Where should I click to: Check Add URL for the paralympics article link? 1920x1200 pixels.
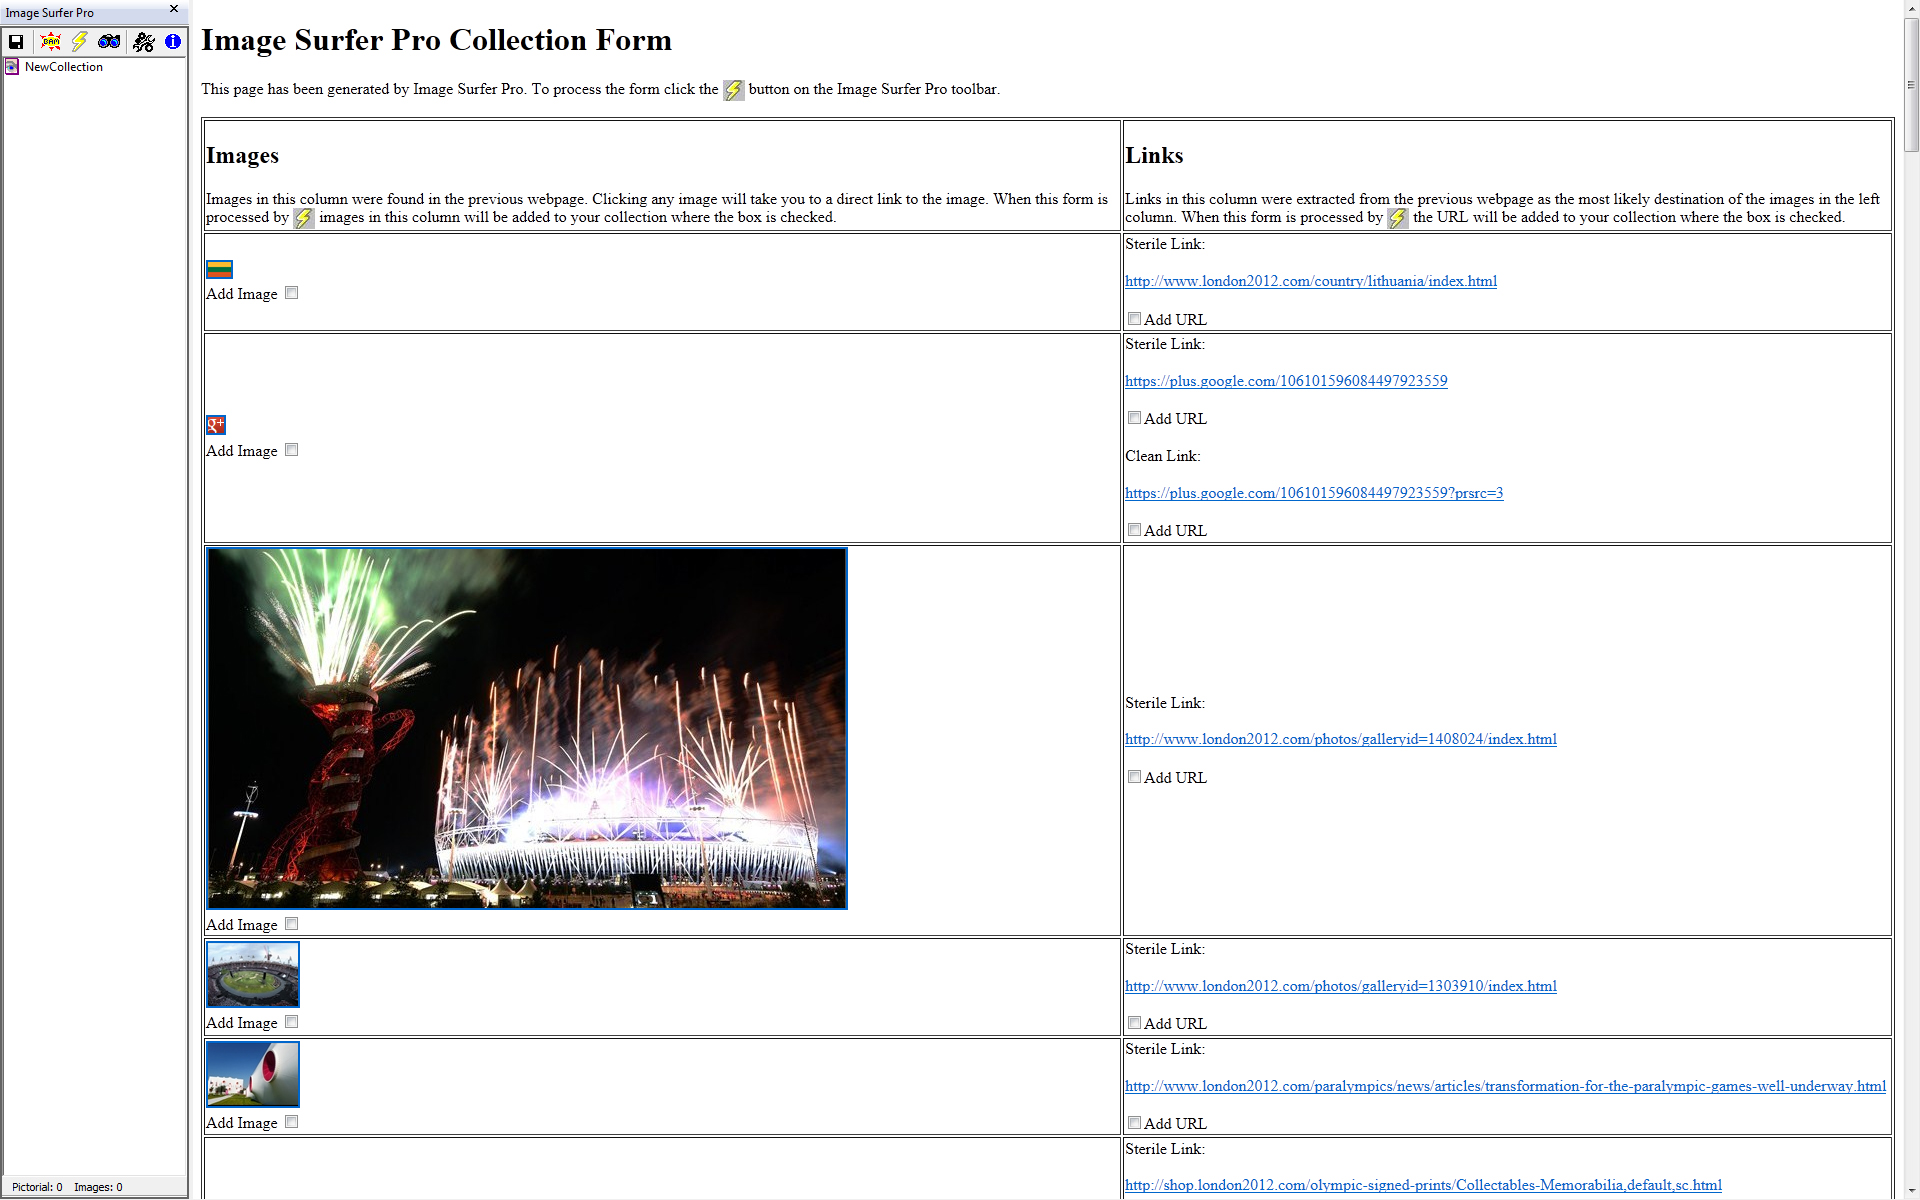pos(1134,1123)
